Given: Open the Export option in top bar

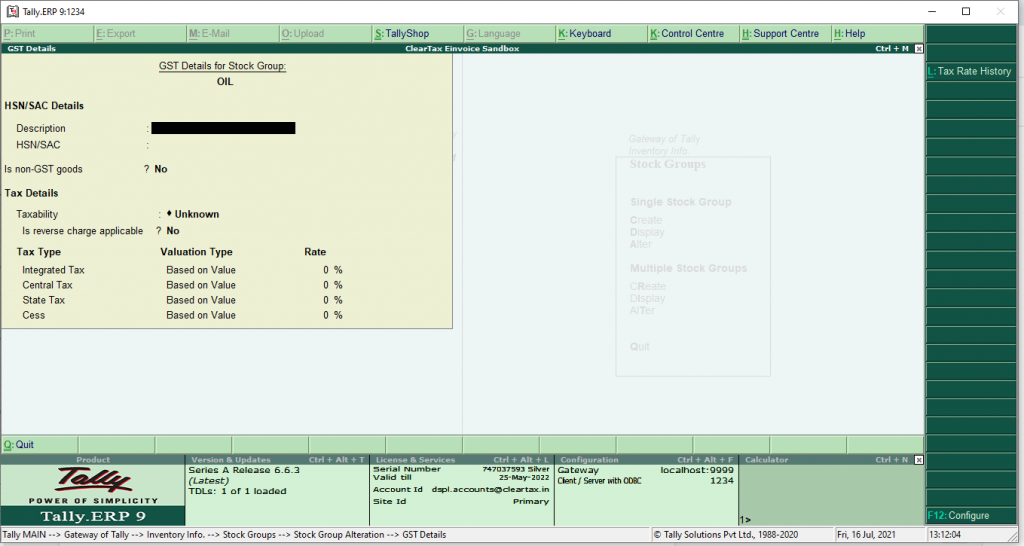Looking at the screenshot, I should click(x=140, y=33).
